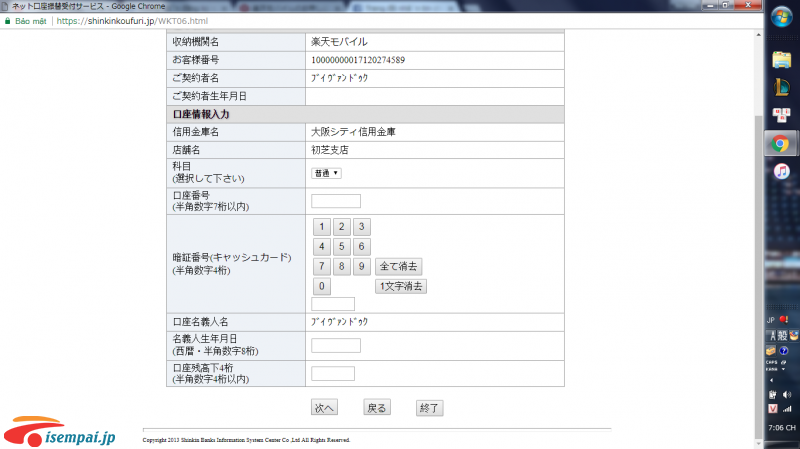Click 初芝支店 branch name text
This screenshot has height=449, width=800.
330,150
